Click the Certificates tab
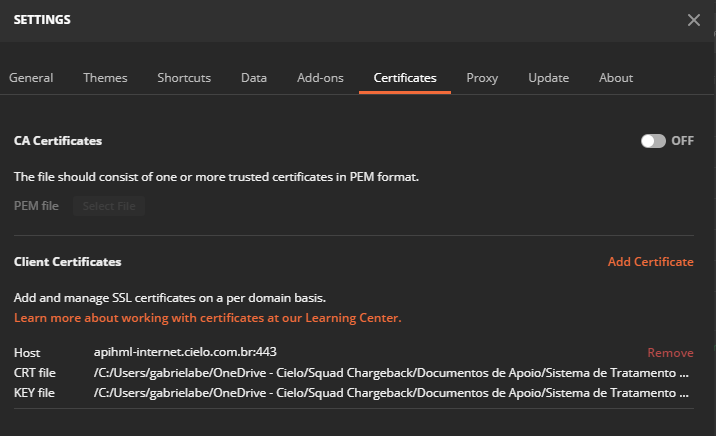 (x=405, y=78)
